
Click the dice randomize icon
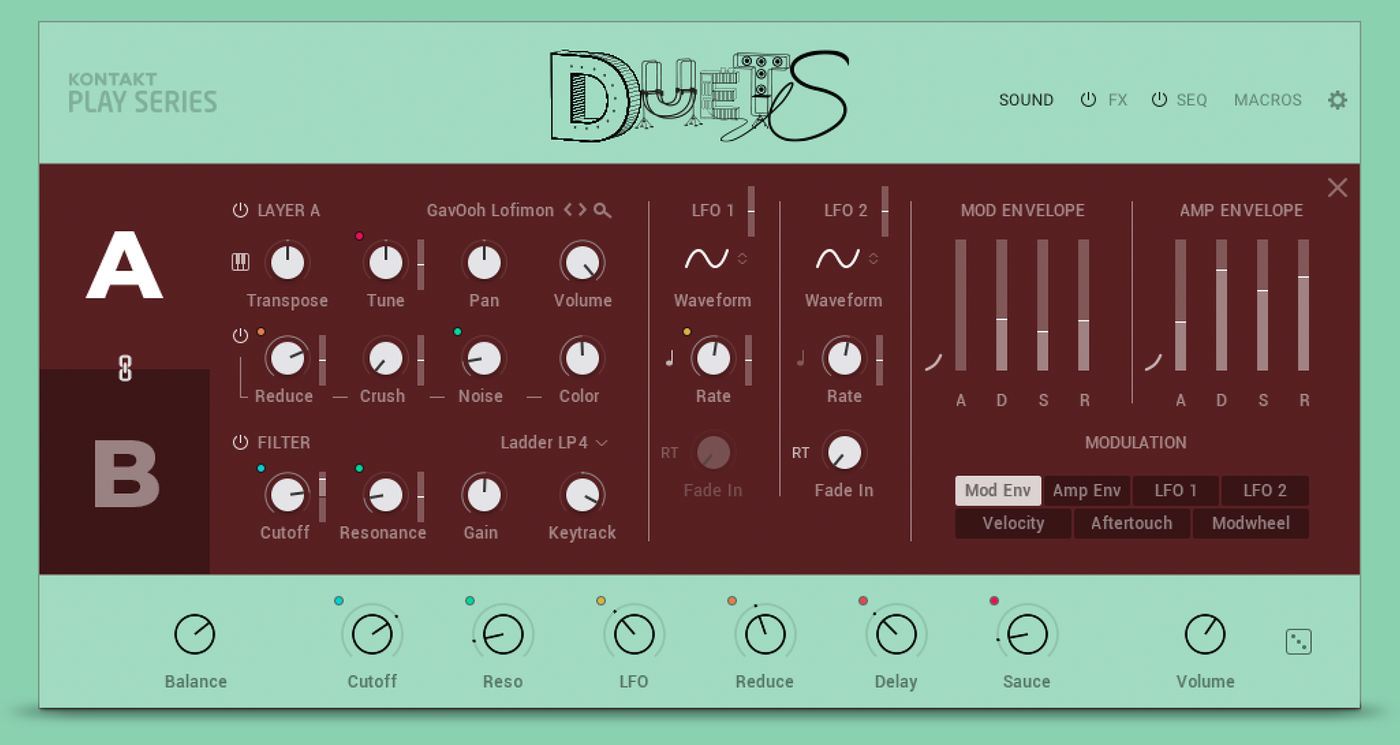1298,641
